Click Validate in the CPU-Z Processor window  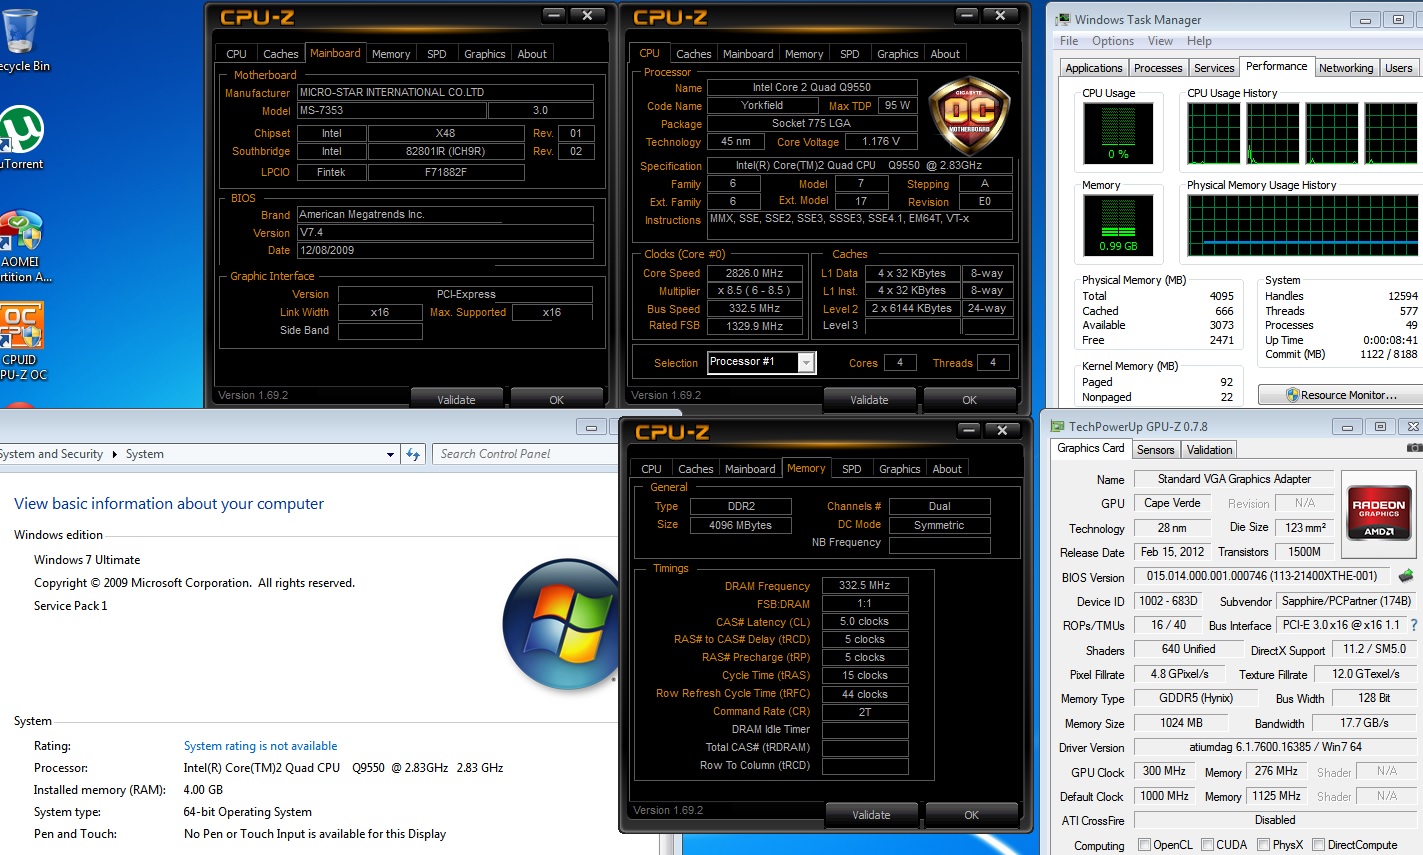[869, 400]
